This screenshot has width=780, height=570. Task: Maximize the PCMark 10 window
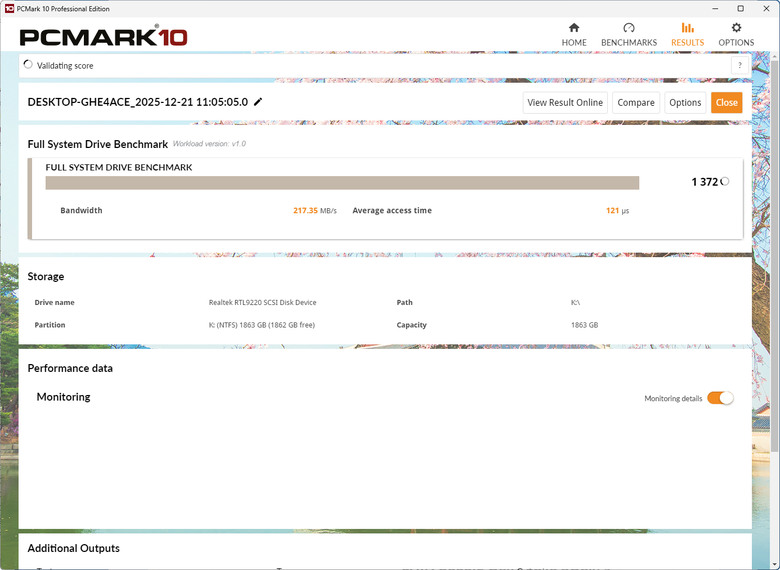(740, 8)
